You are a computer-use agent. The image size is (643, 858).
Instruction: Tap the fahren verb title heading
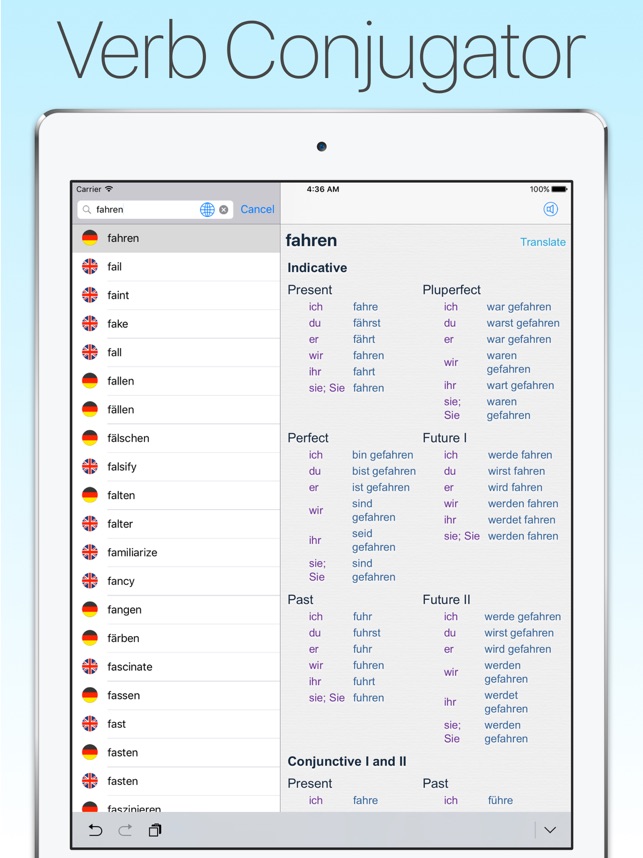(x=311, y=240)
